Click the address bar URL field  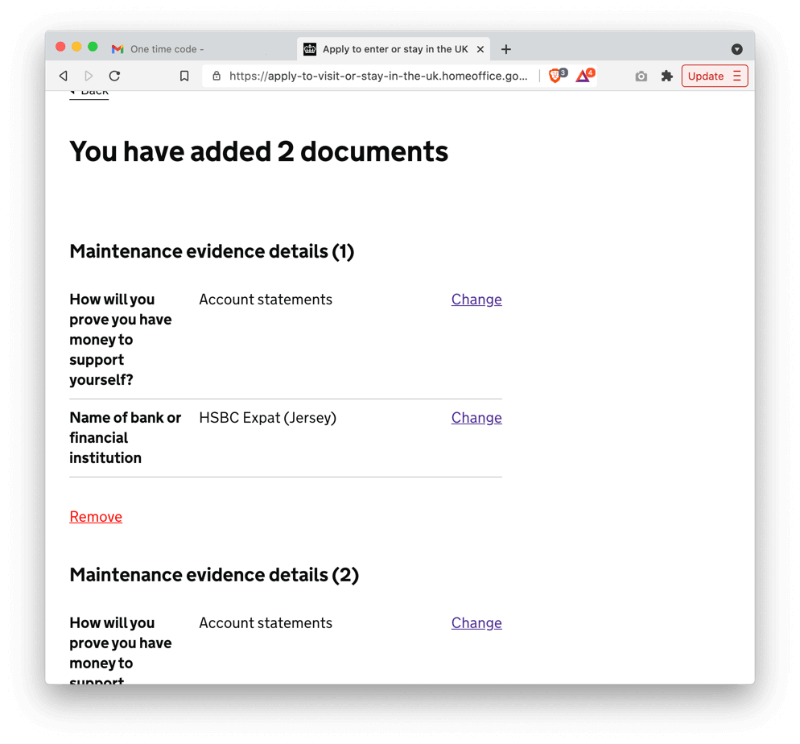point(378,76)
